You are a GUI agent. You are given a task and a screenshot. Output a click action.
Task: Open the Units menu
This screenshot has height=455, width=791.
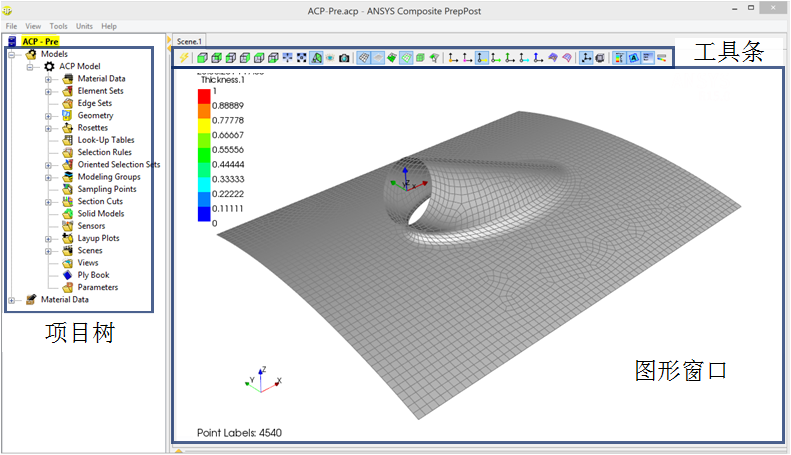click(84, 26)
